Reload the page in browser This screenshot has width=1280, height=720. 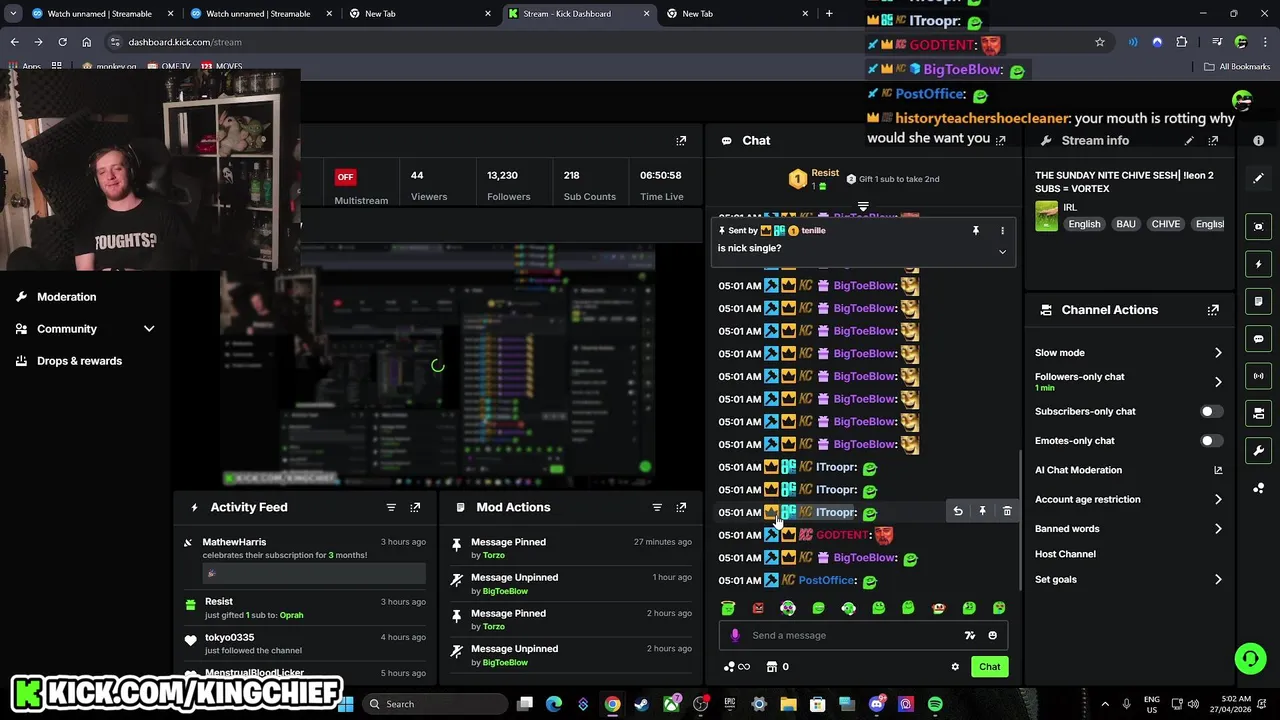(62, 42)
